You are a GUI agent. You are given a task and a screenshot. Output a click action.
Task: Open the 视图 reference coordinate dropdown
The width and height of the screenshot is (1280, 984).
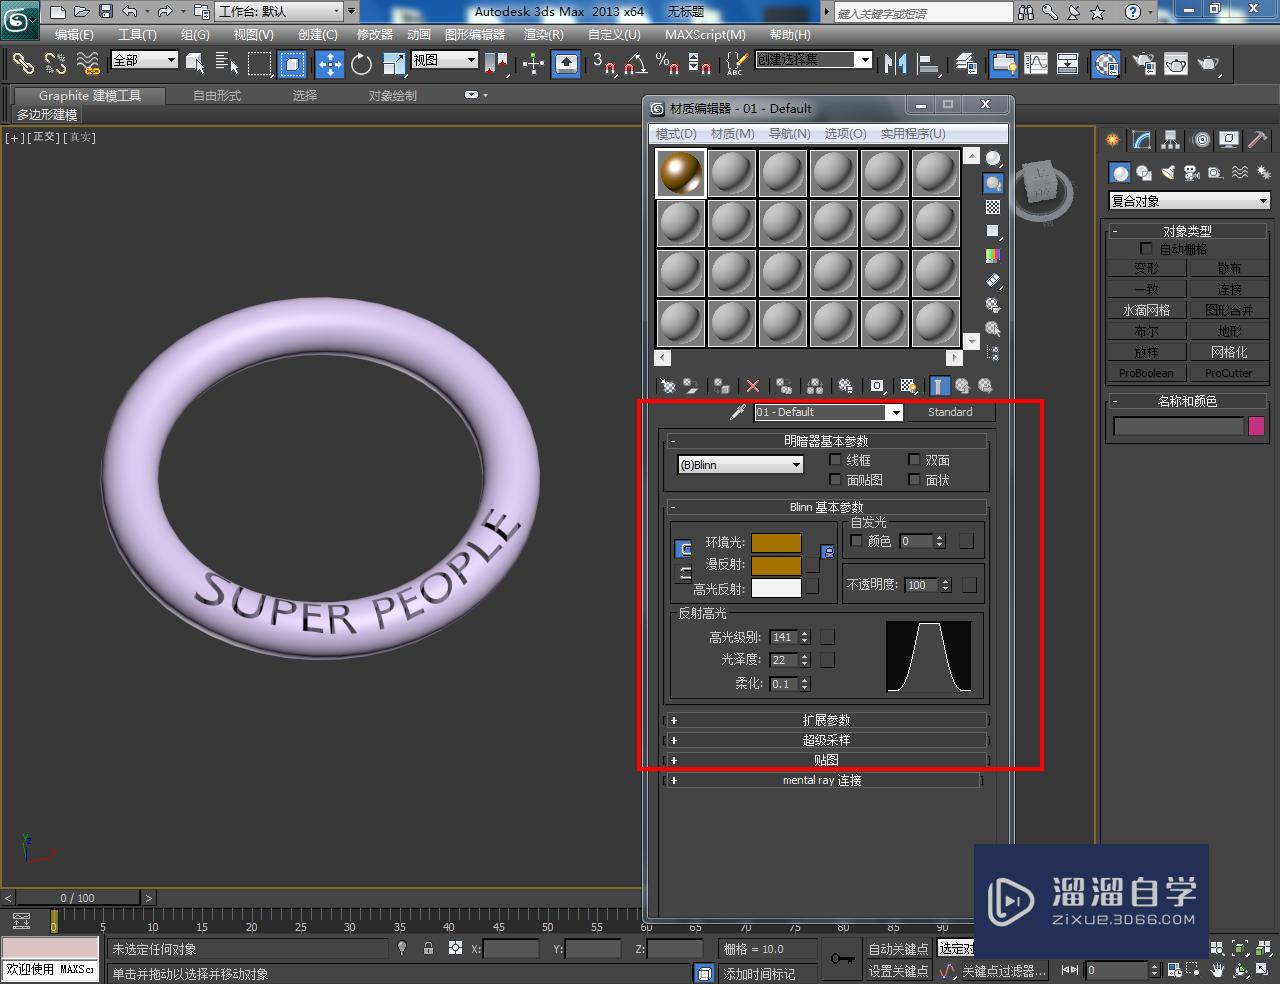tap(444, 61)
